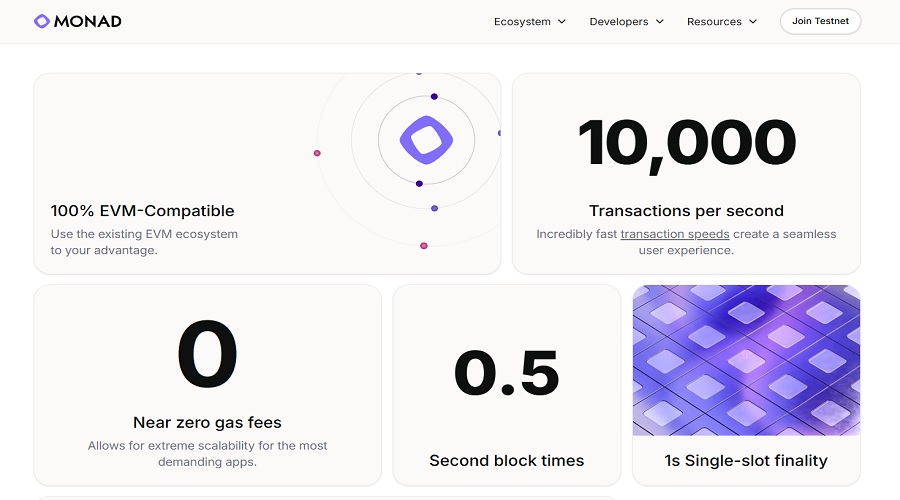
Task: Expand the Resources dropdown chevron
Action: [x=753, y=22]
